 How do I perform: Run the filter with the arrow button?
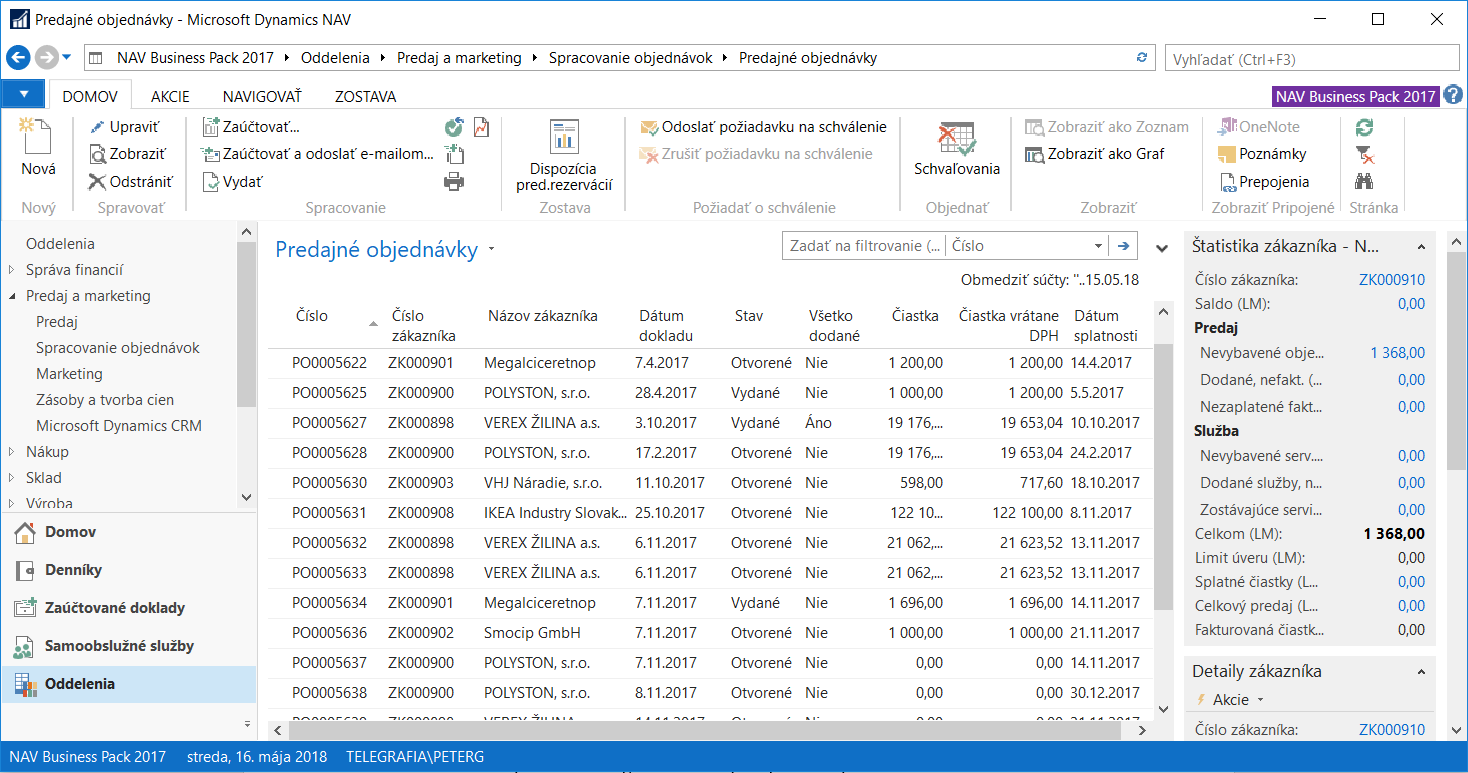[x=1123, y=245]
